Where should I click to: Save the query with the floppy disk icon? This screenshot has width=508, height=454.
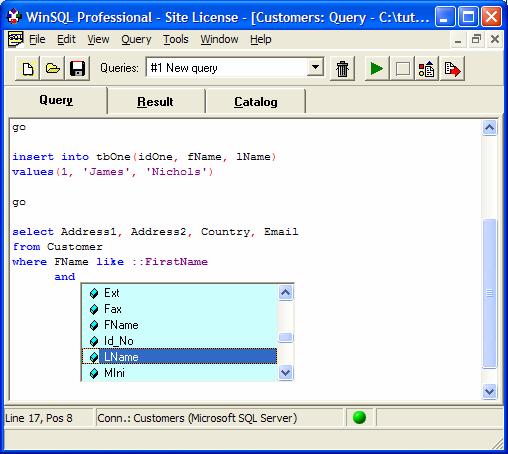77,69
